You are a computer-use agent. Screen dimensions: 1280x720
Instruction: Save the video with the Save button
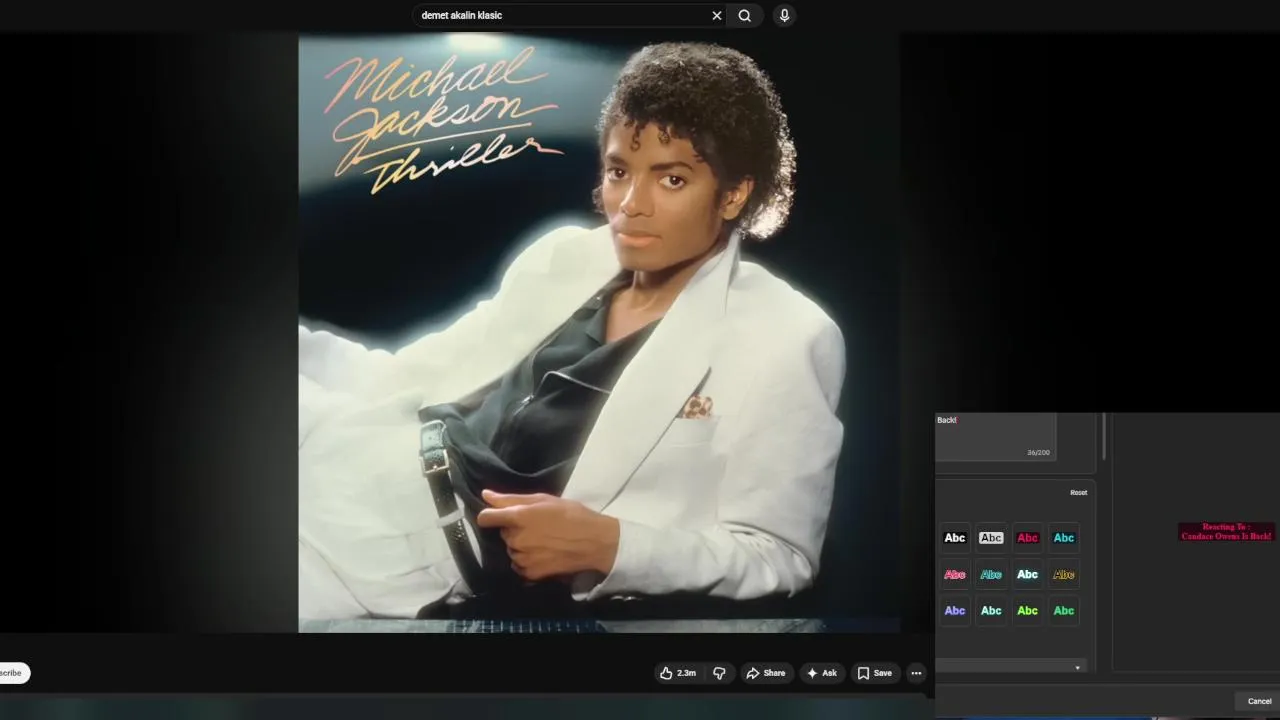point(875,673)
